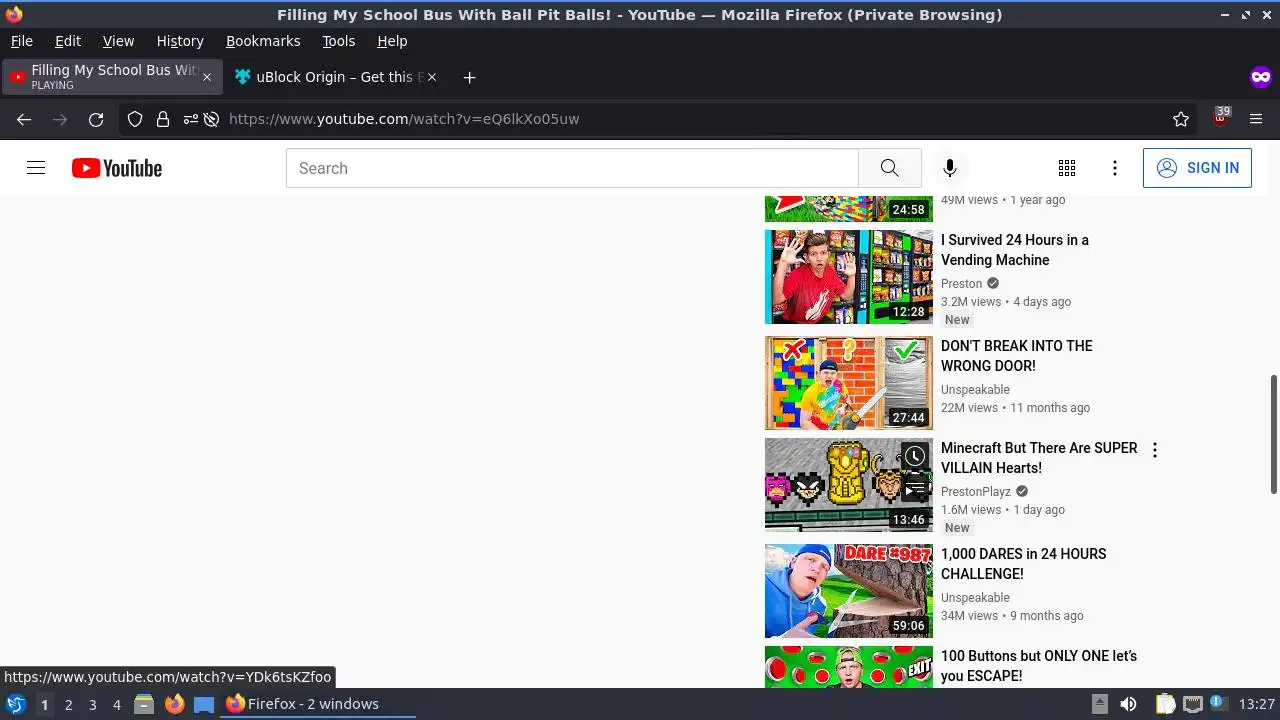Open the tracking protection shield panel
The image size is (1280, 720).
135,119
